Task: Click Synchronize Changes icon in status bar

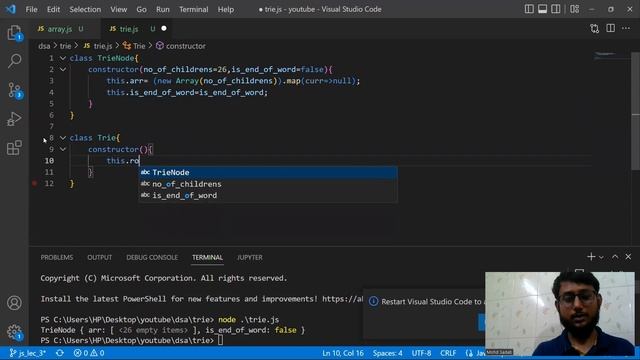Action: (x=60, y=353)
